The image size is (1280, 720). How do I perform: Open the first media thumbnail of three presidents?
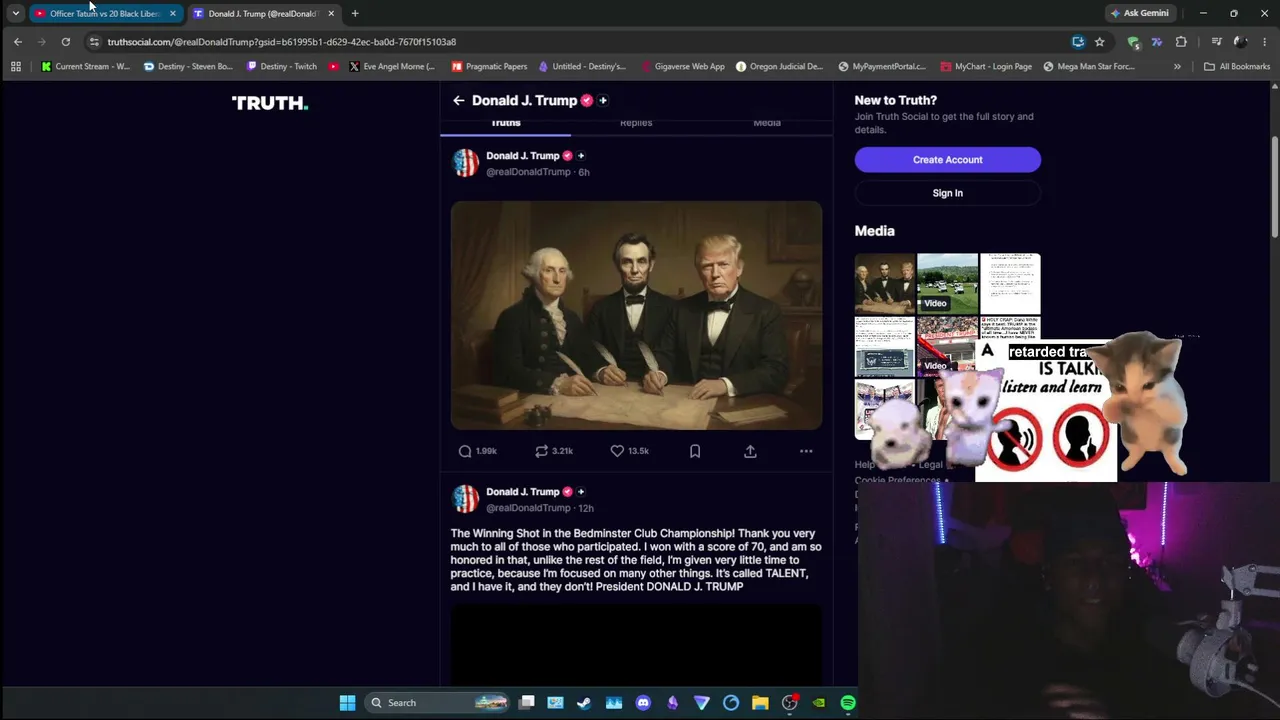coord(885,284)
